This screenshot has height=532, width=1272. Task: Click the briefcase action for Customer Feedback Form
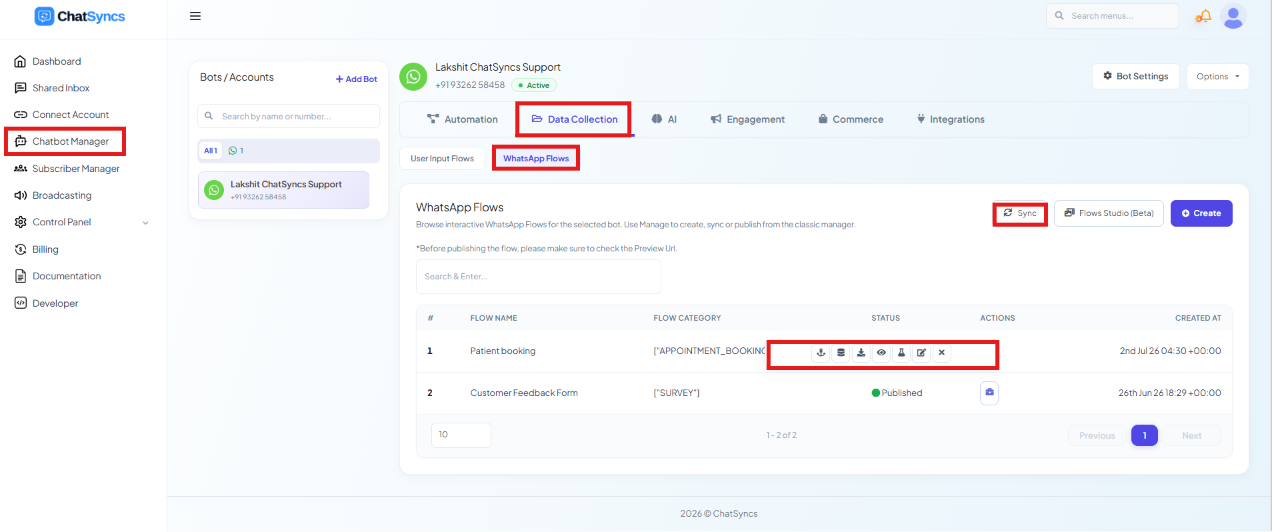pos(990,393)
